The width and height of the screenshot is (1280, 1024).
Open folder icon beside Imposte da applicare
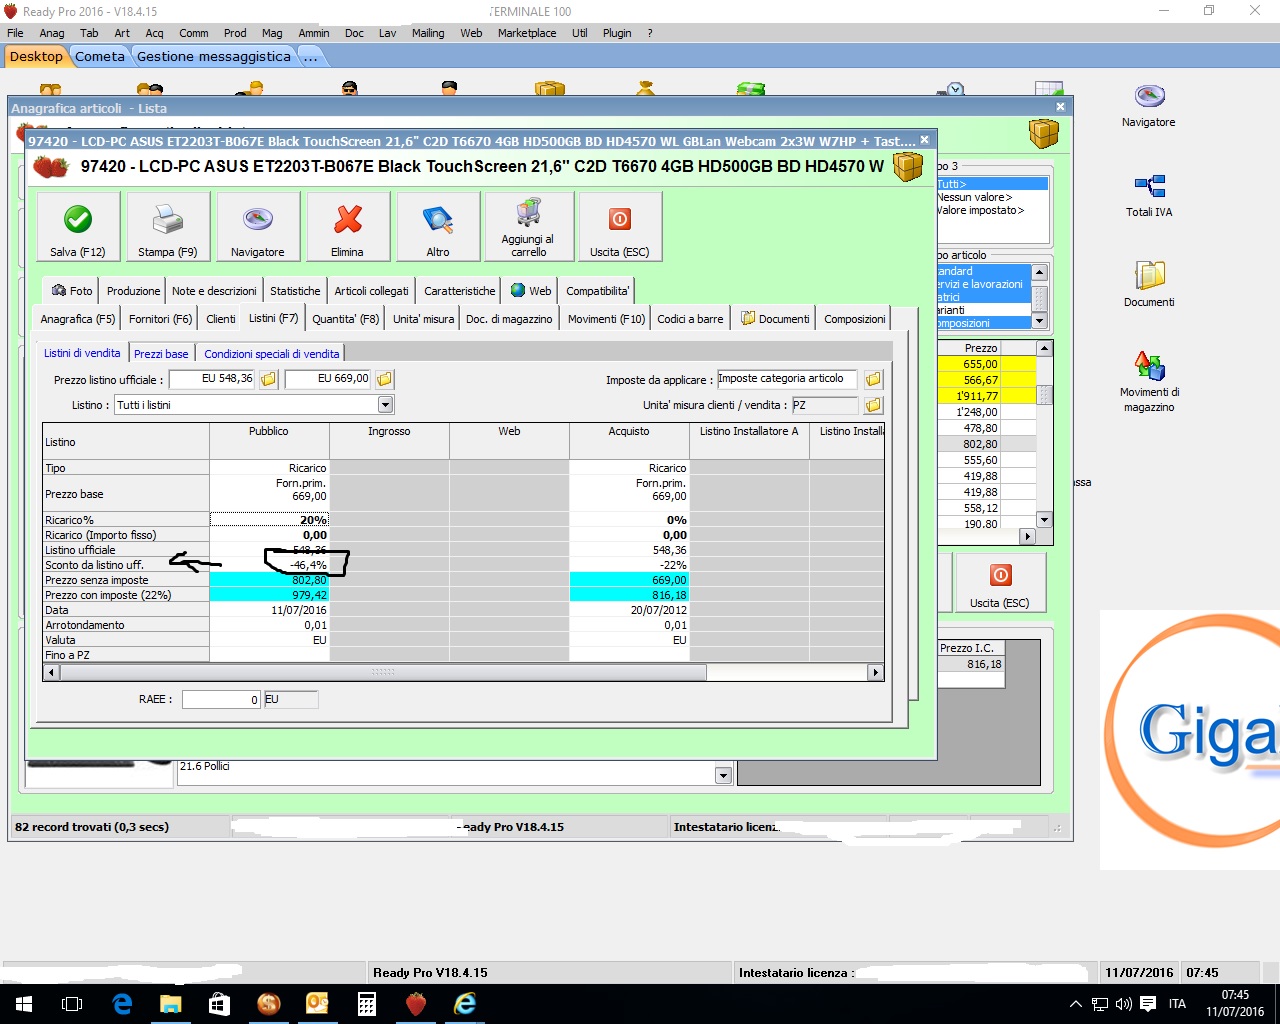tap(873, 379)
